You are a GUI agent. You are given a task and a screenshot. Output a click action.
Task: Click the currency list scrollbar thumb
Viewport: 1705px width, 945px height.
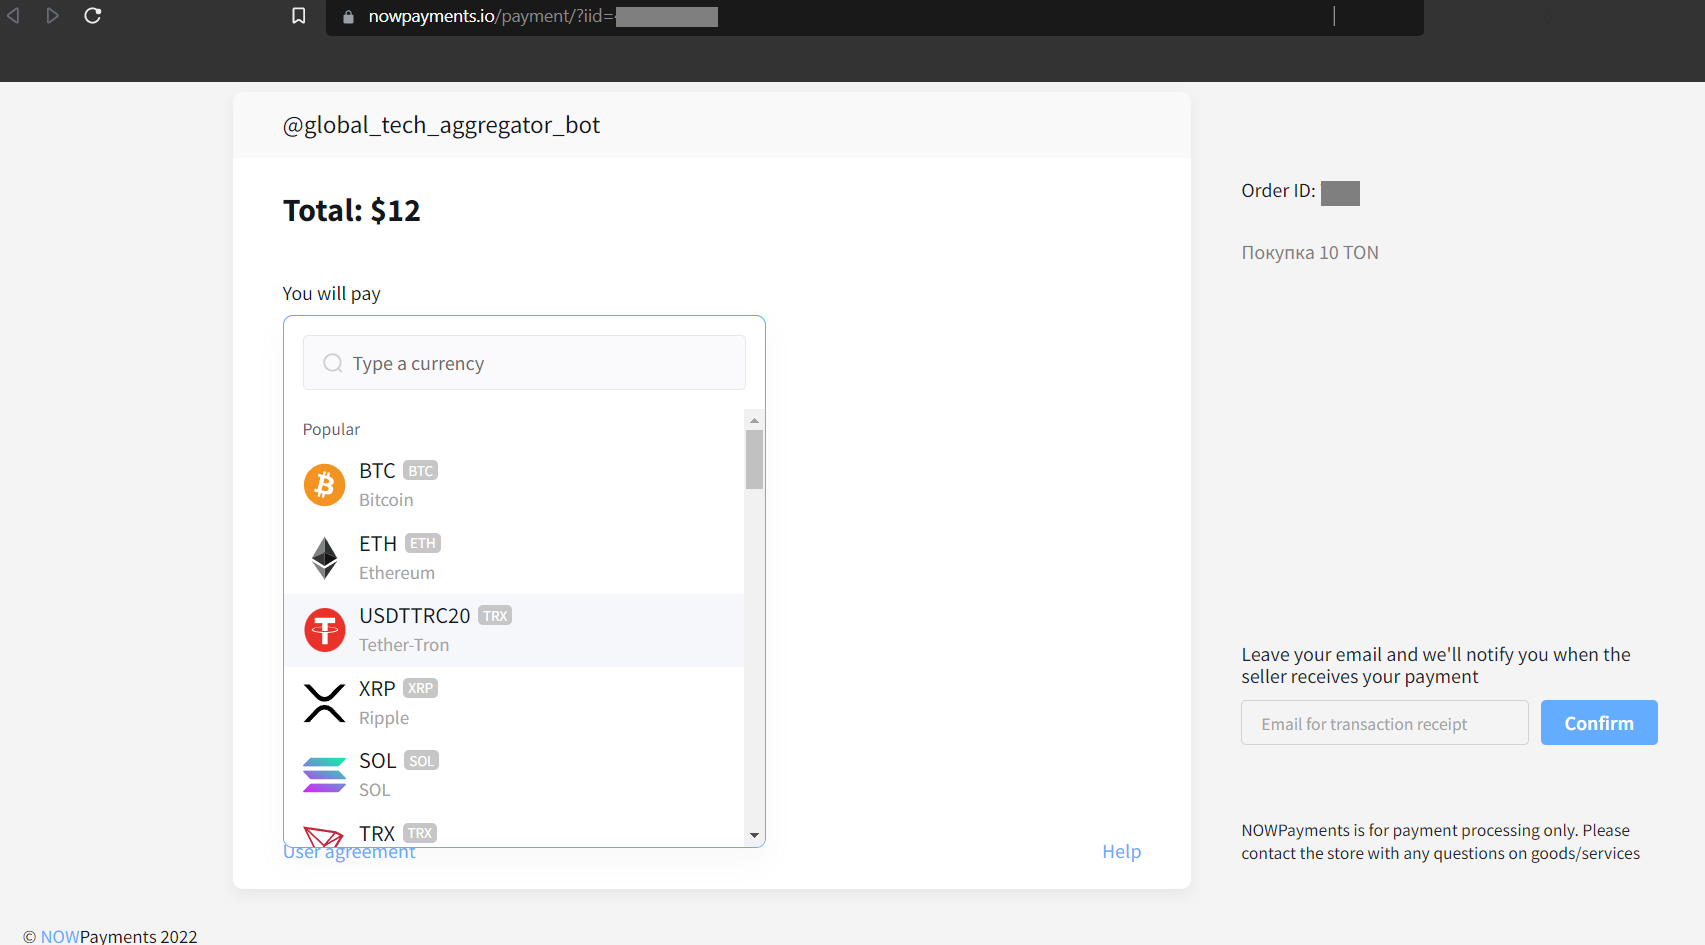754,460
